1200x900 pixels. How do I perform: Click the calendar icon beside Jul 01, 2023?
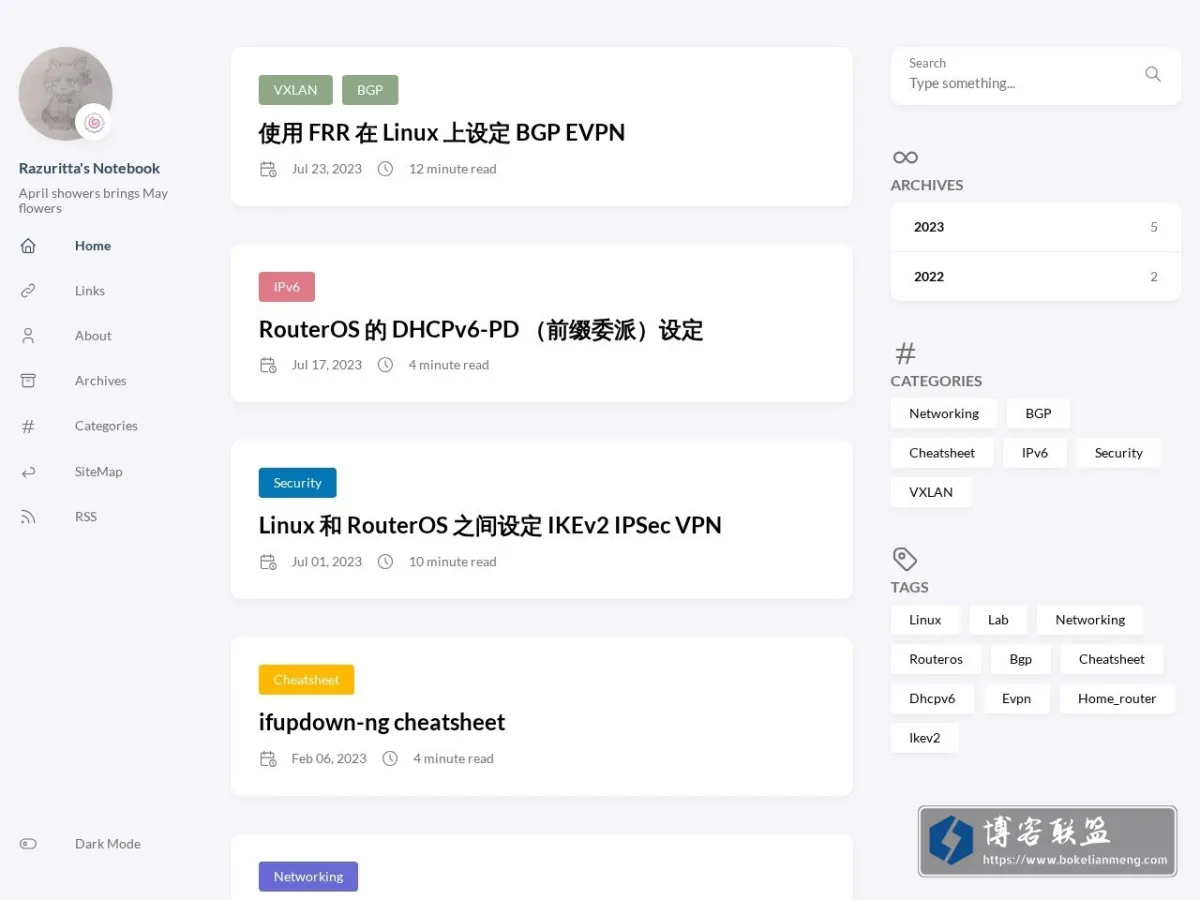pyautogui.click(x=268, y=562)
